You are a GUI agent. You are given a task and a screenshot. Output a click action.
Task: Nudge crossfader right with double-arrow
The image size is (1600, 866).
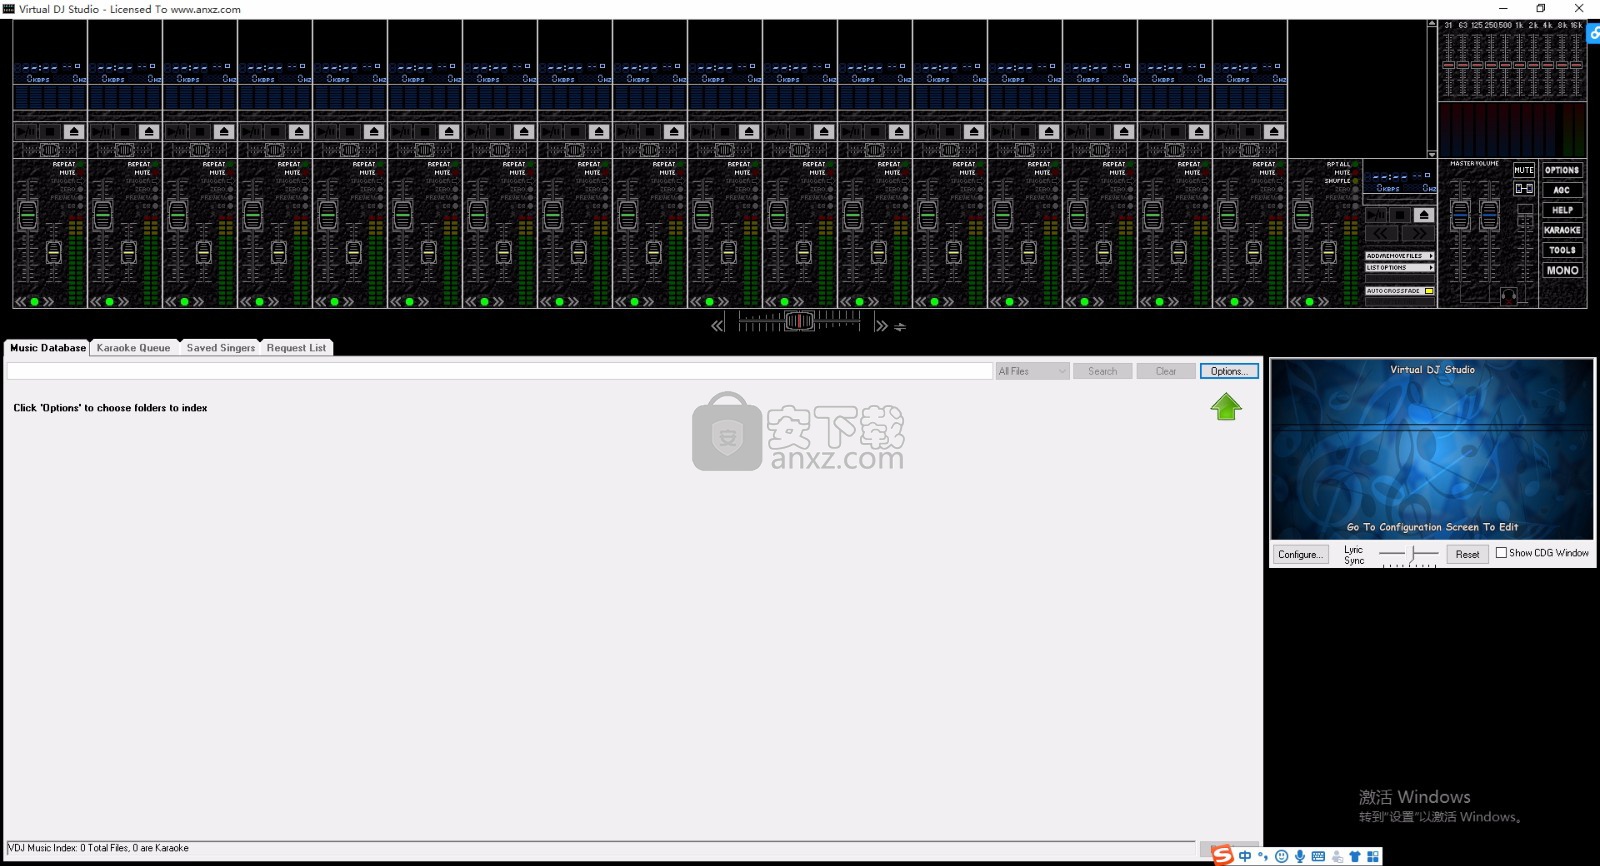coord(880,326)
